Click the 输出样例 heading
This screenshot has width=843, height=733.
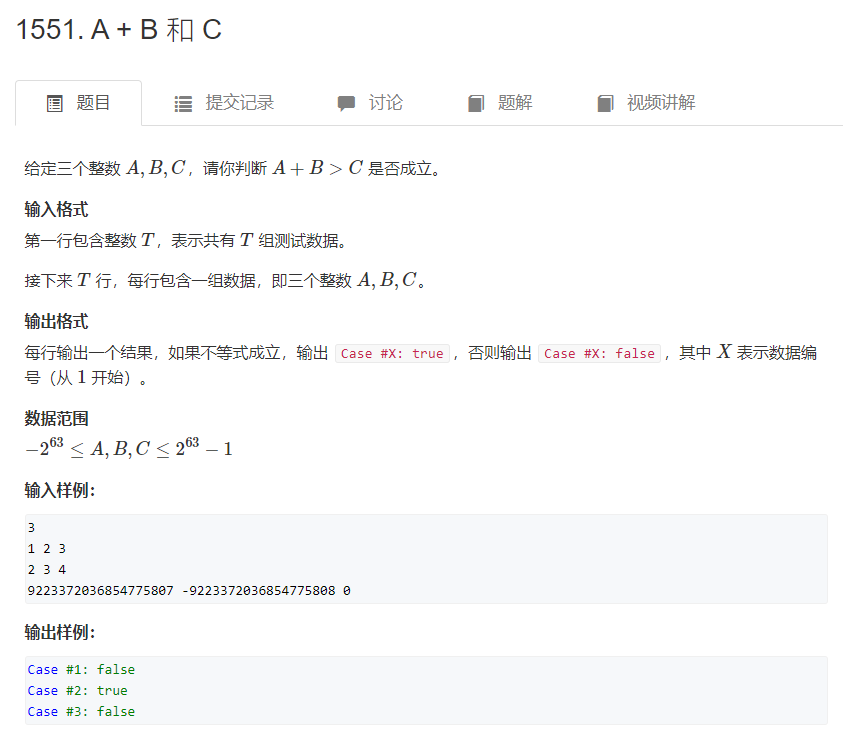click(x=56, y=632)
